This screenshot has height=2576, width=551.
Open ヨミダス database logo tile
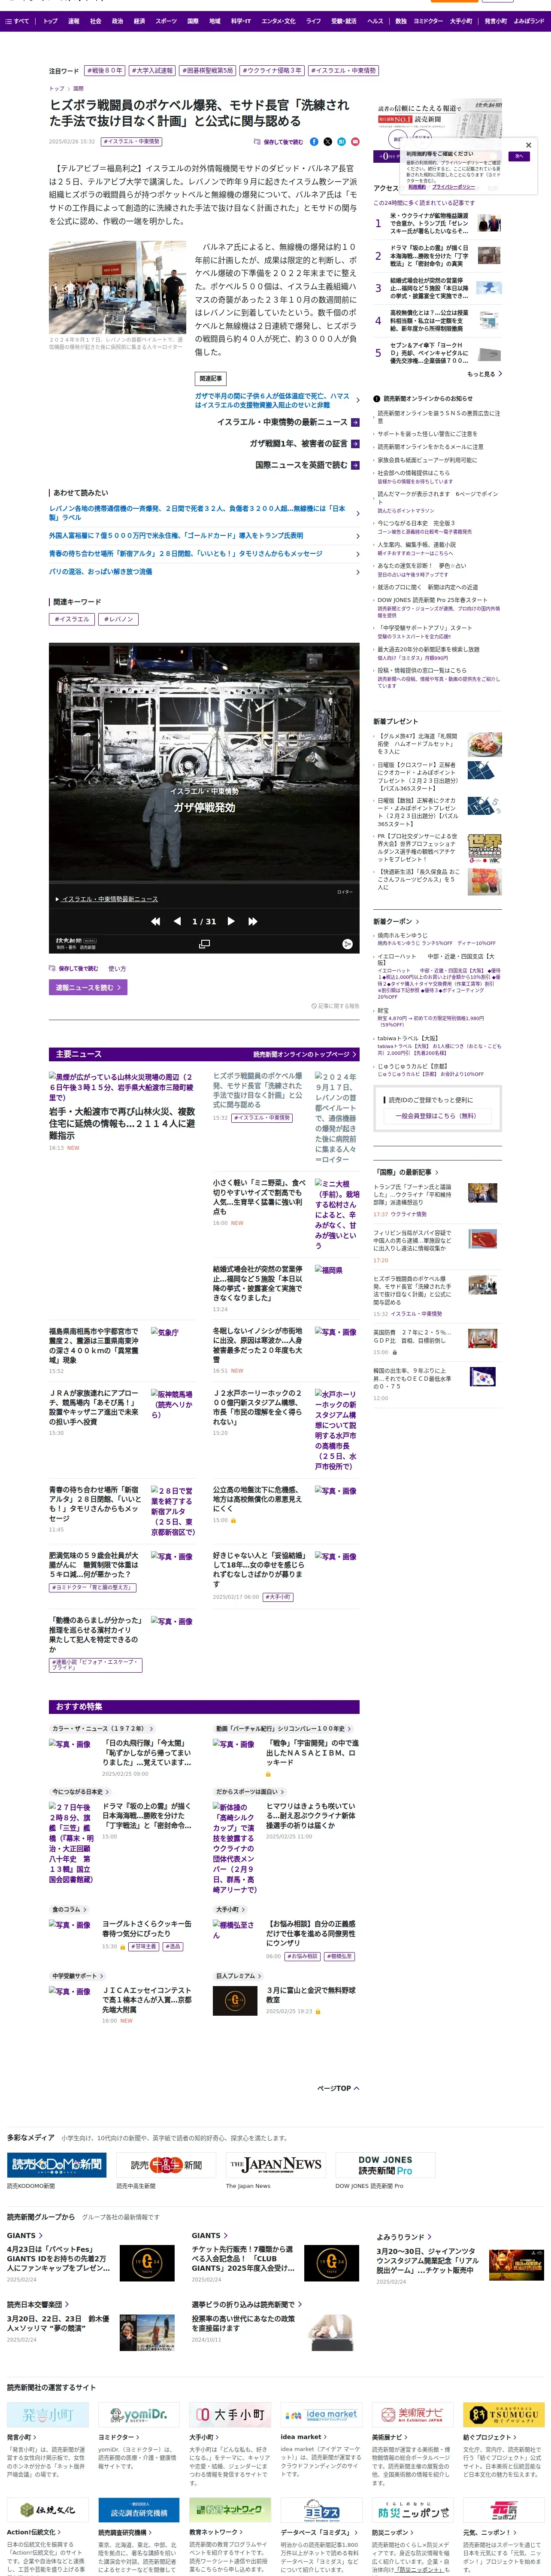tap(321, 2510)
